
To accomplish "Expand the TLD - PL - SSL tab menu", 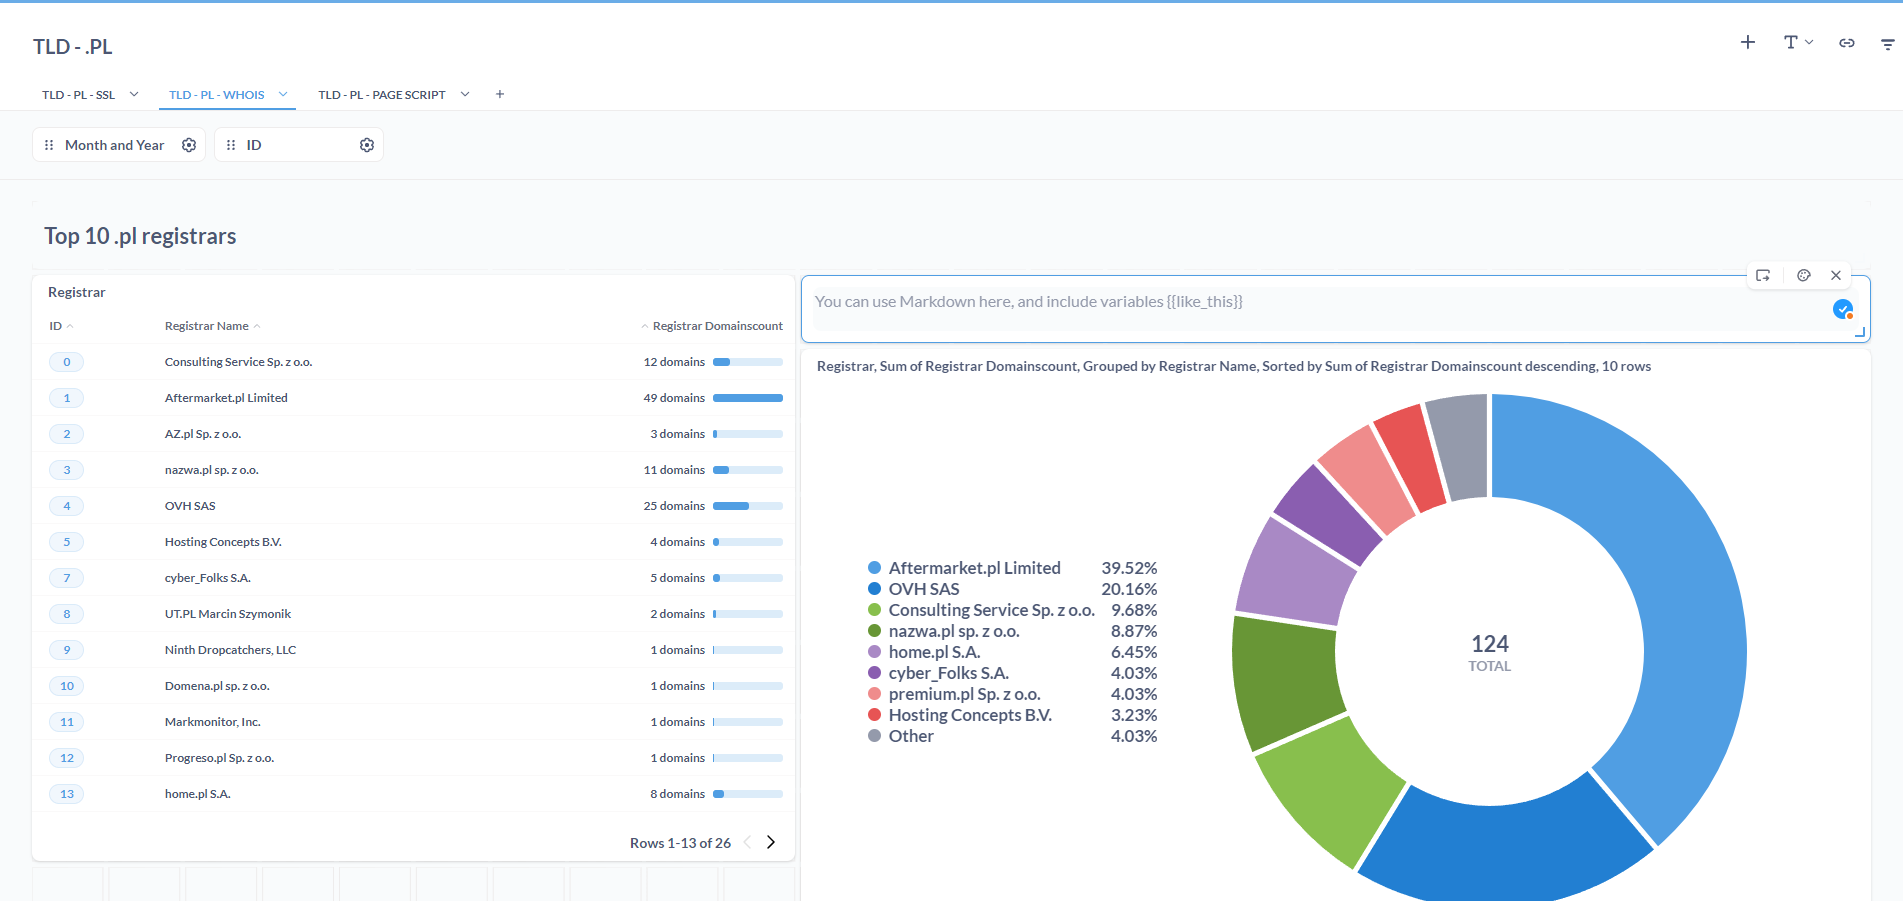I will 134,94.
